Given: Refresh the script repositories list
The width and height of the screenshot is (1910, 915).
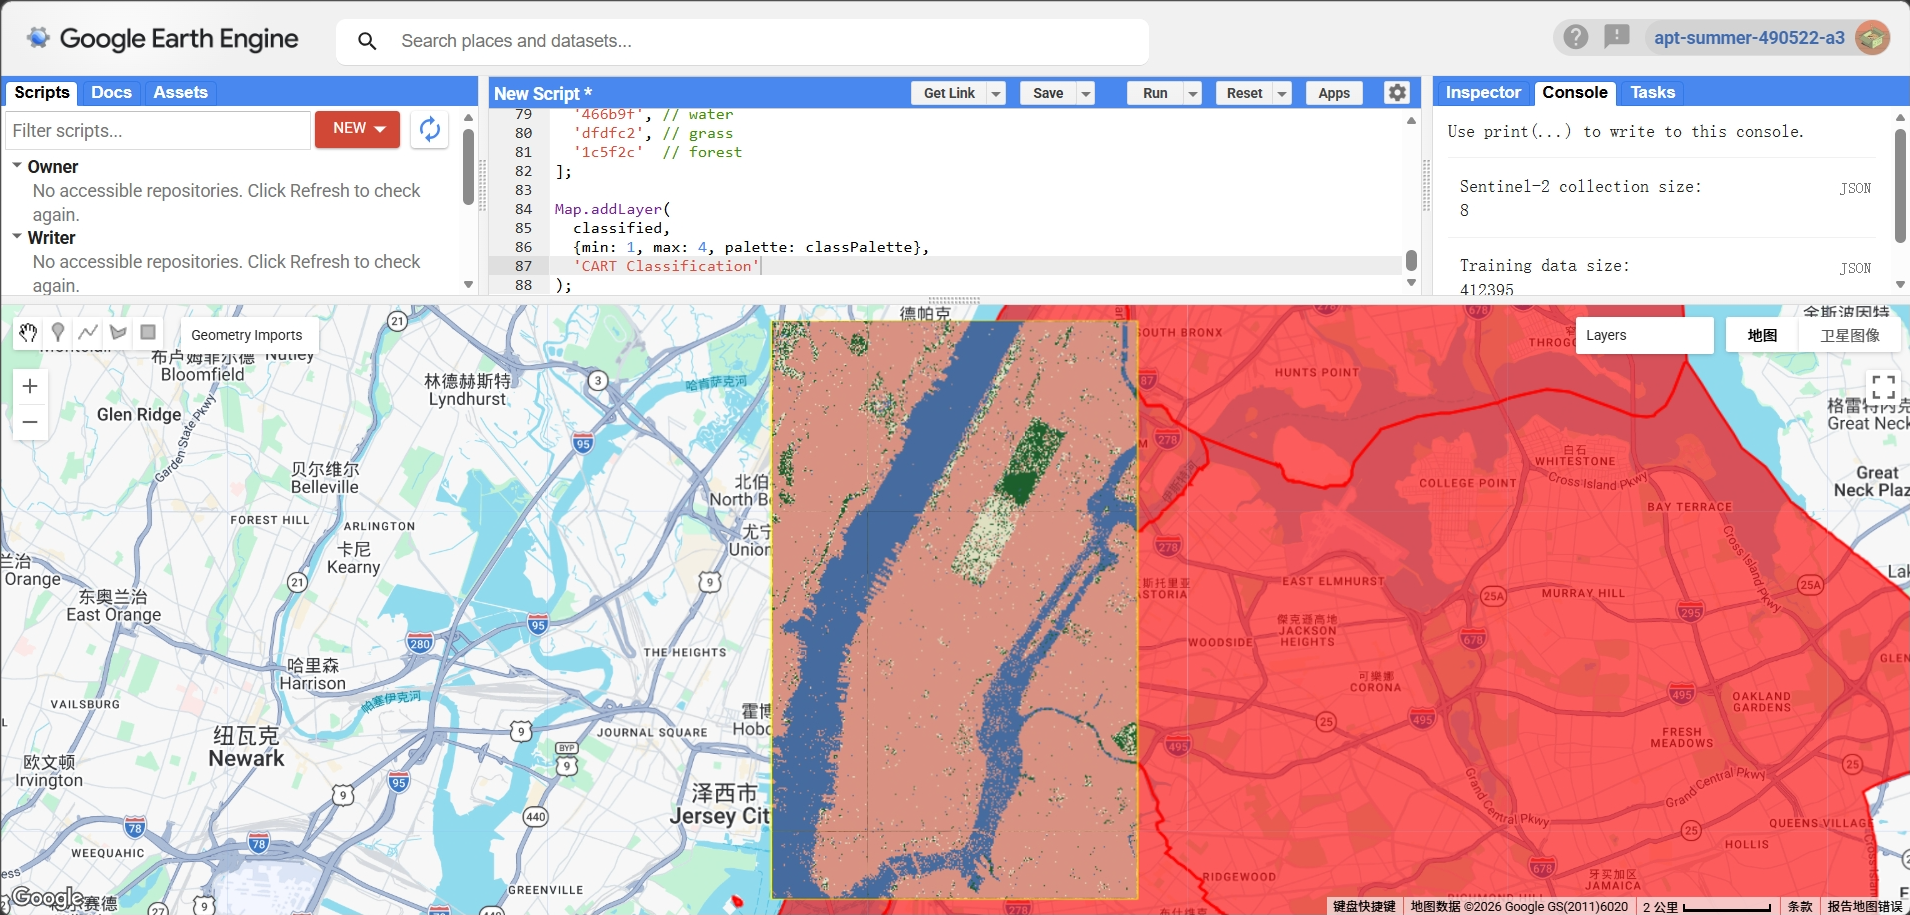Looking at the screenshot, I should click(x=430, y=129).
